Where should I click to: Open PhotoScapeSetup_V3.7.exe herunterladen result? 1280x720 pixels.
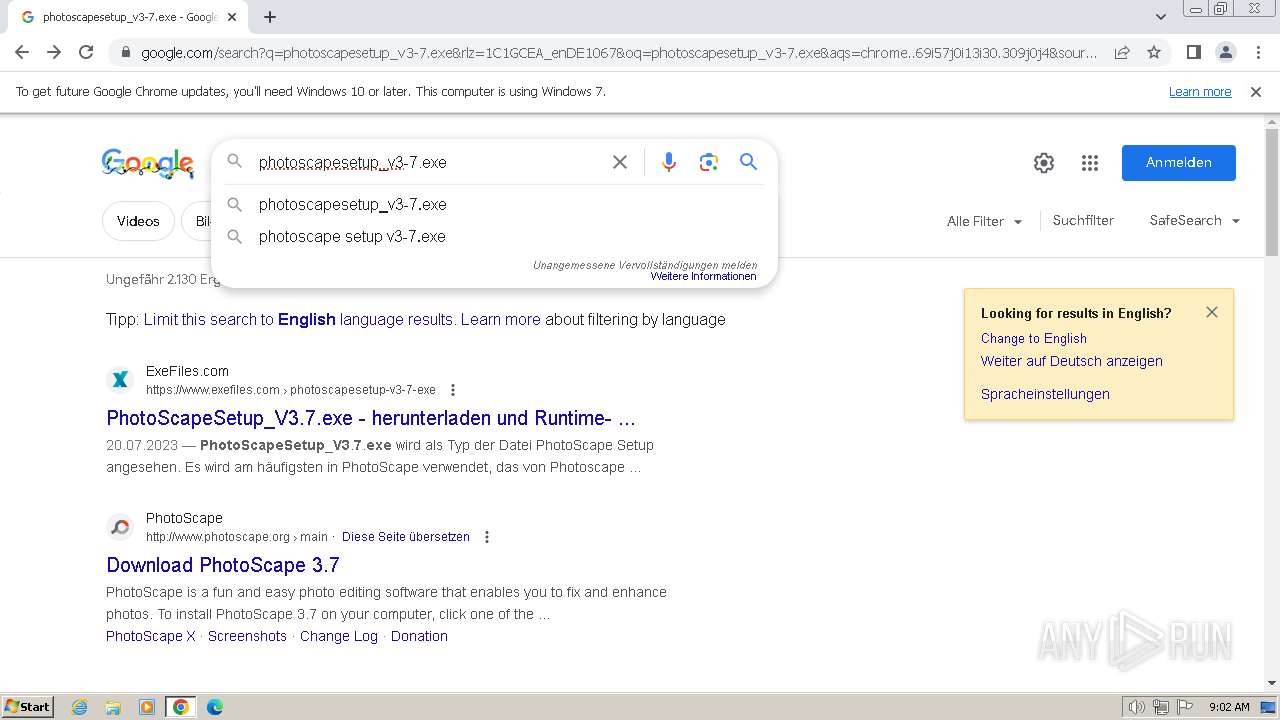tap(371, 418)
